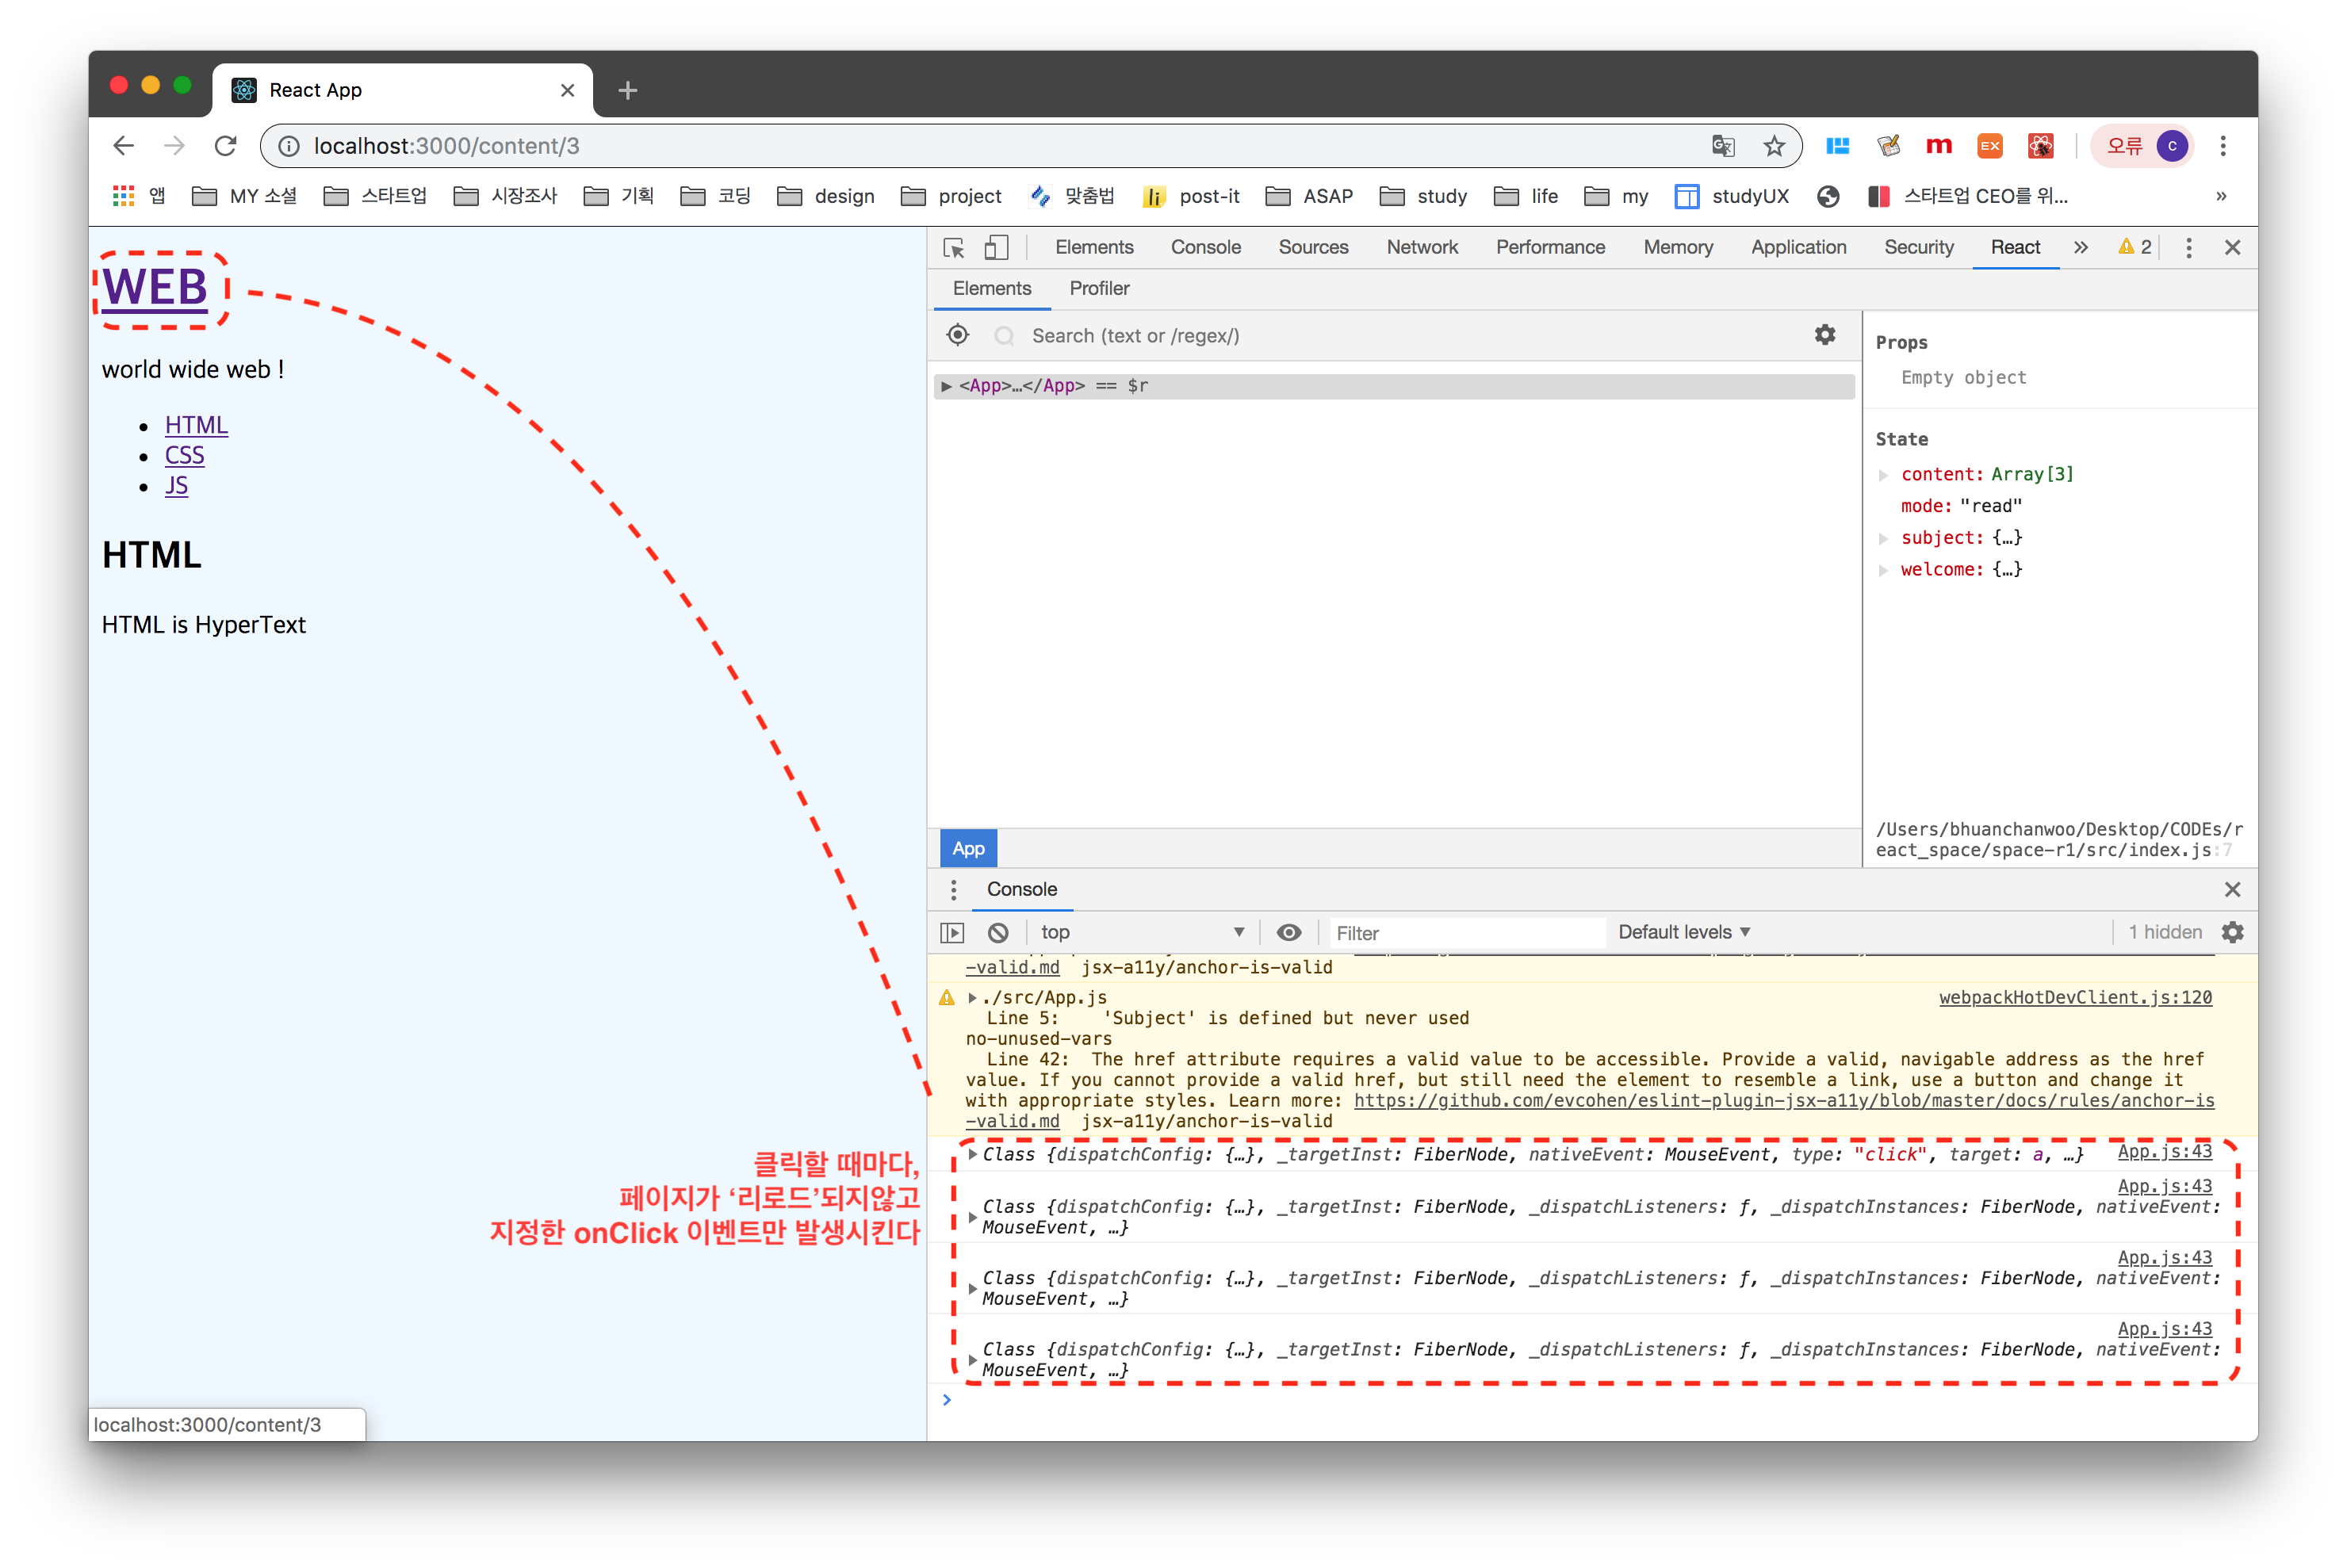Open the Network DevTools tab
This screenshot has height=1568, width=2347.
pyautogui.click(x=1421, y=247)
